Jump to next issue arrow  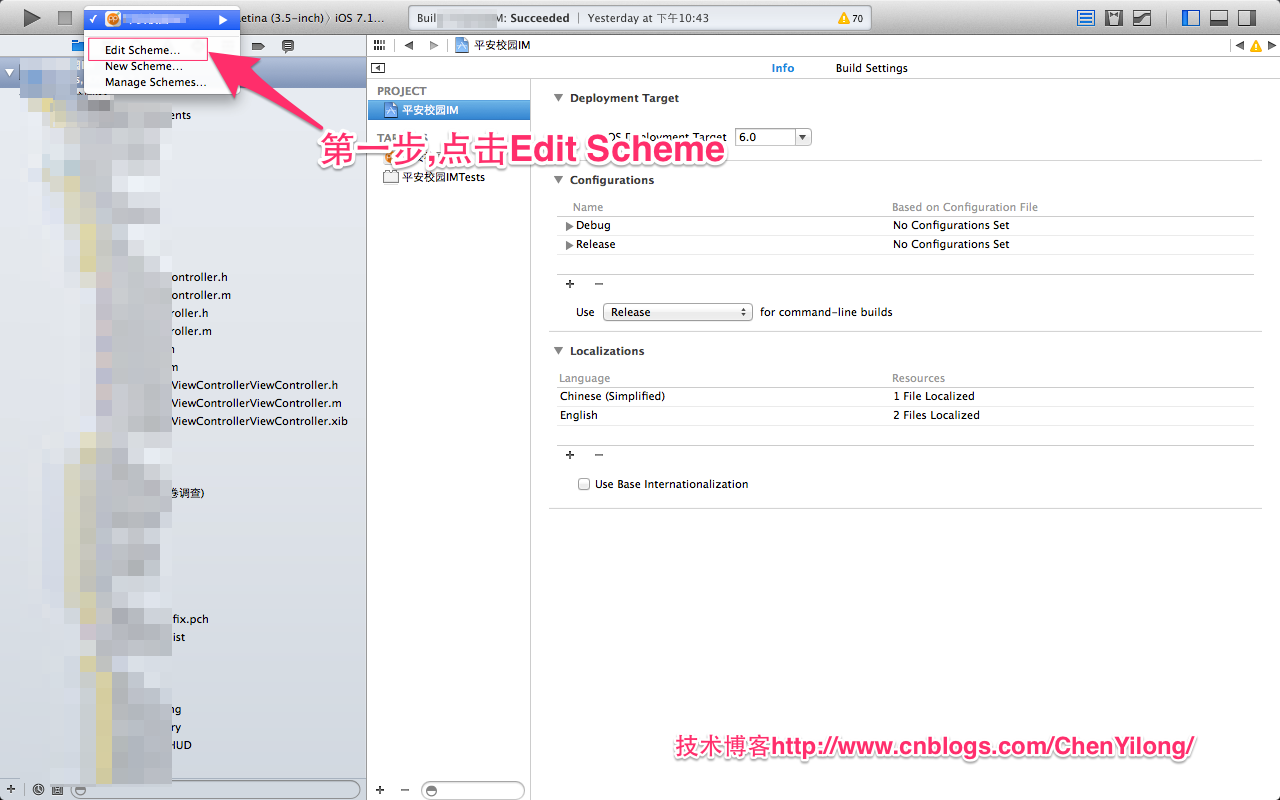pos(1270,45)
